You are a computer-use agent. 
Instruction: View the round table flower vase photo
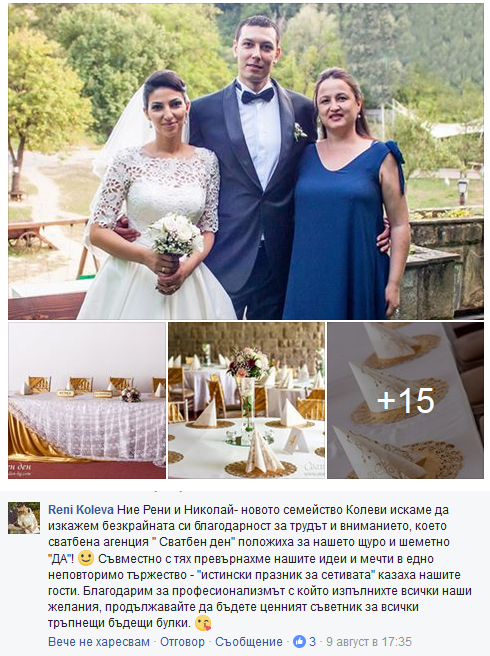(246, 400)
